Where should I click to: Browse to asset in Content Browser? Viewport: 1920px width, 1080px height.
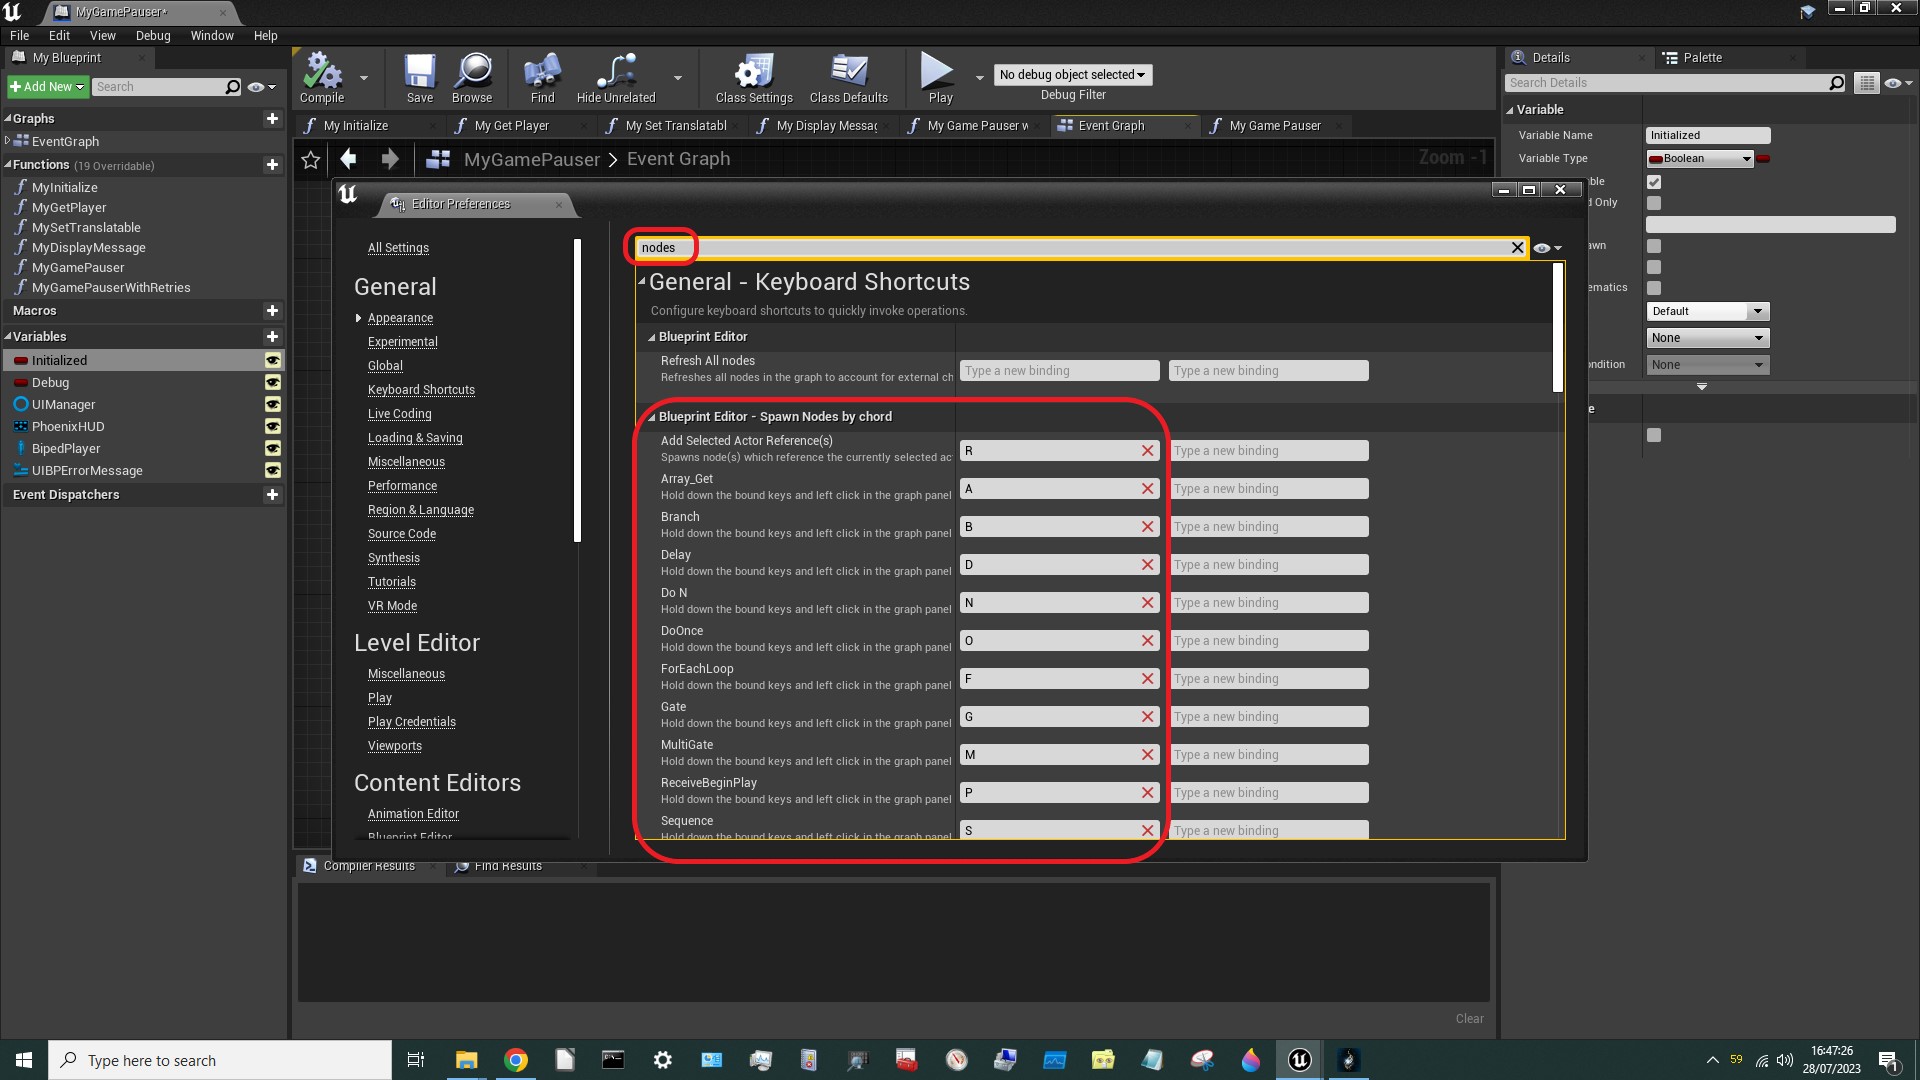pyautogui.click(x=472, y=78)
